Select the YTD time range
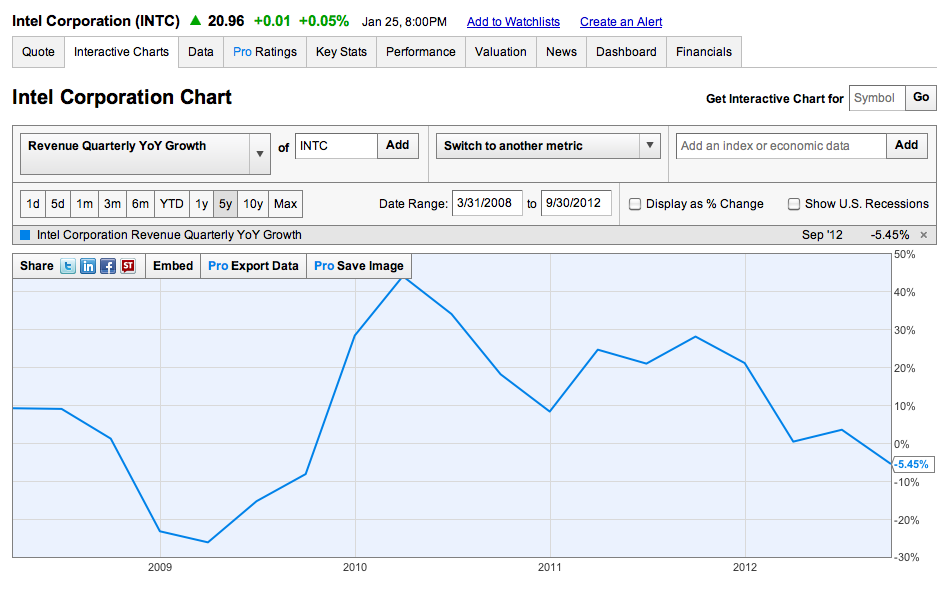 click(x=172, y=204)
